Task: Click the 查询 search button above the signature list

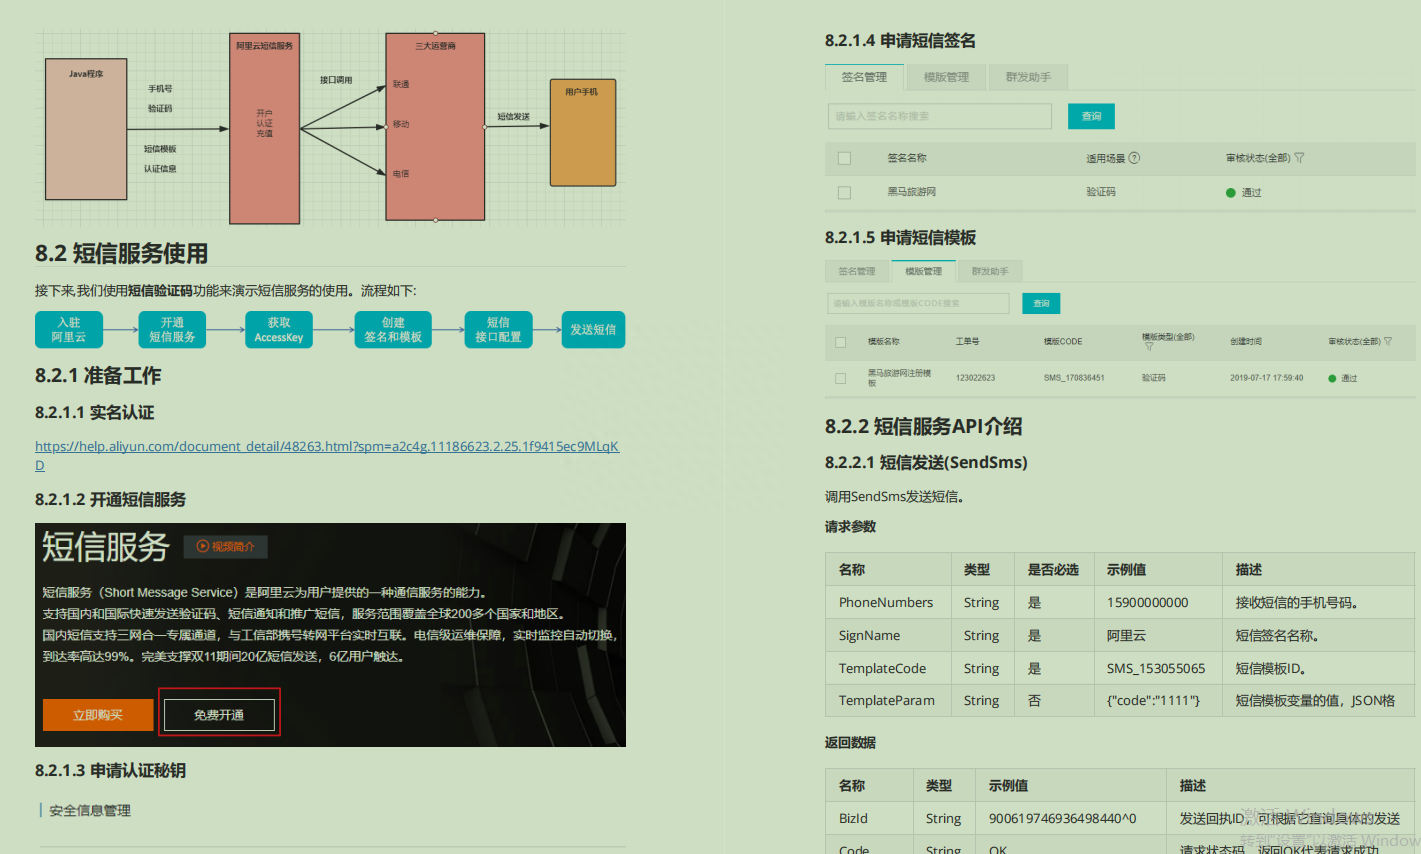Action: [x=1091, y=115]
